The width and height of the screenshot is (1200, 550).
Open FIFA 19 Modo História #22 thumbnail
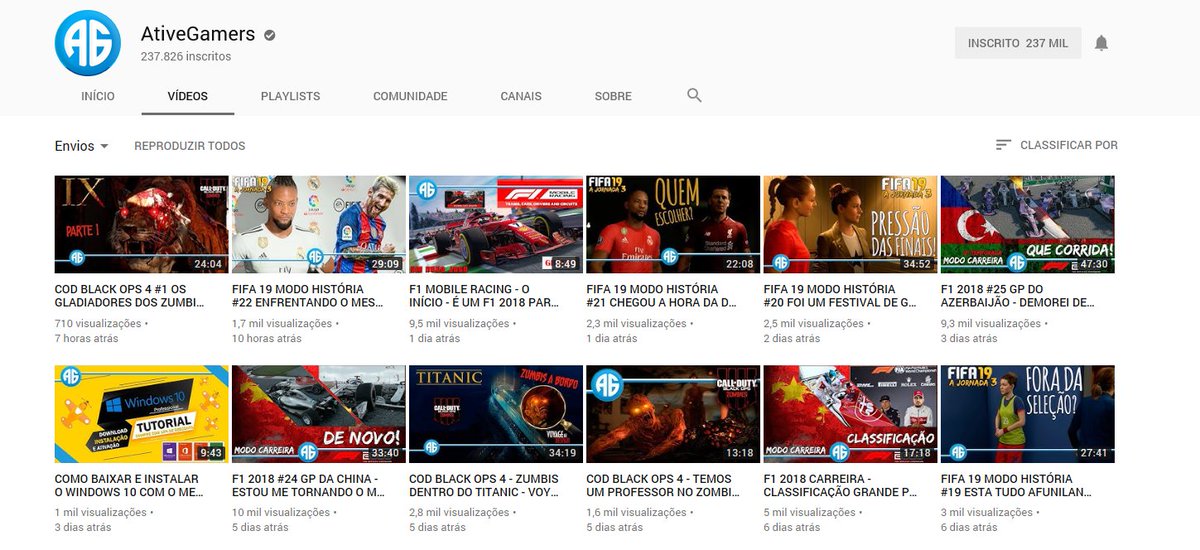pyautogui.click(x=319, y=224)
